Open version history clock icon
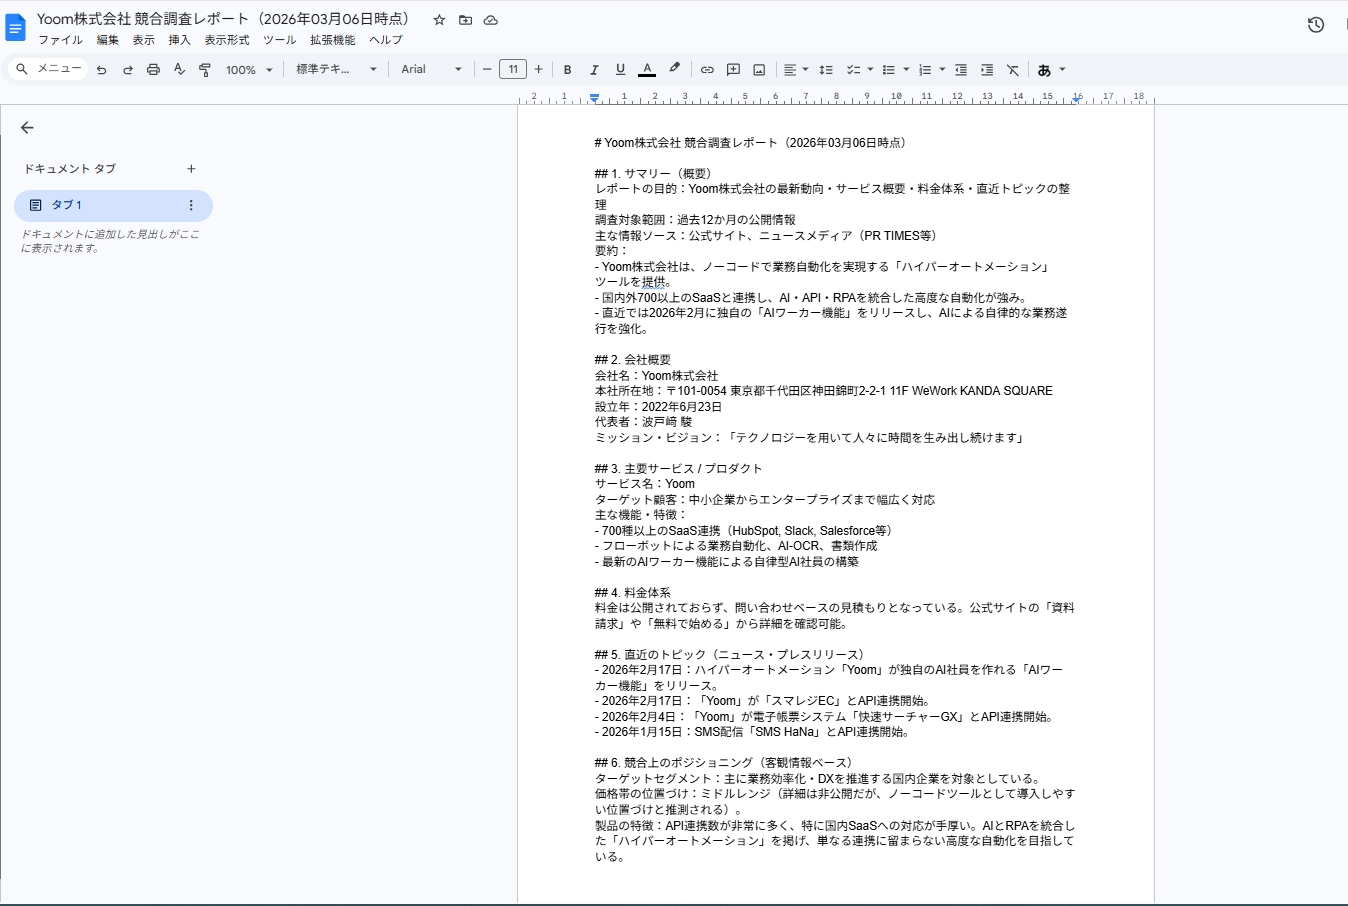The width and height of the screenshot is (1348, 906). click(1316, 25)
